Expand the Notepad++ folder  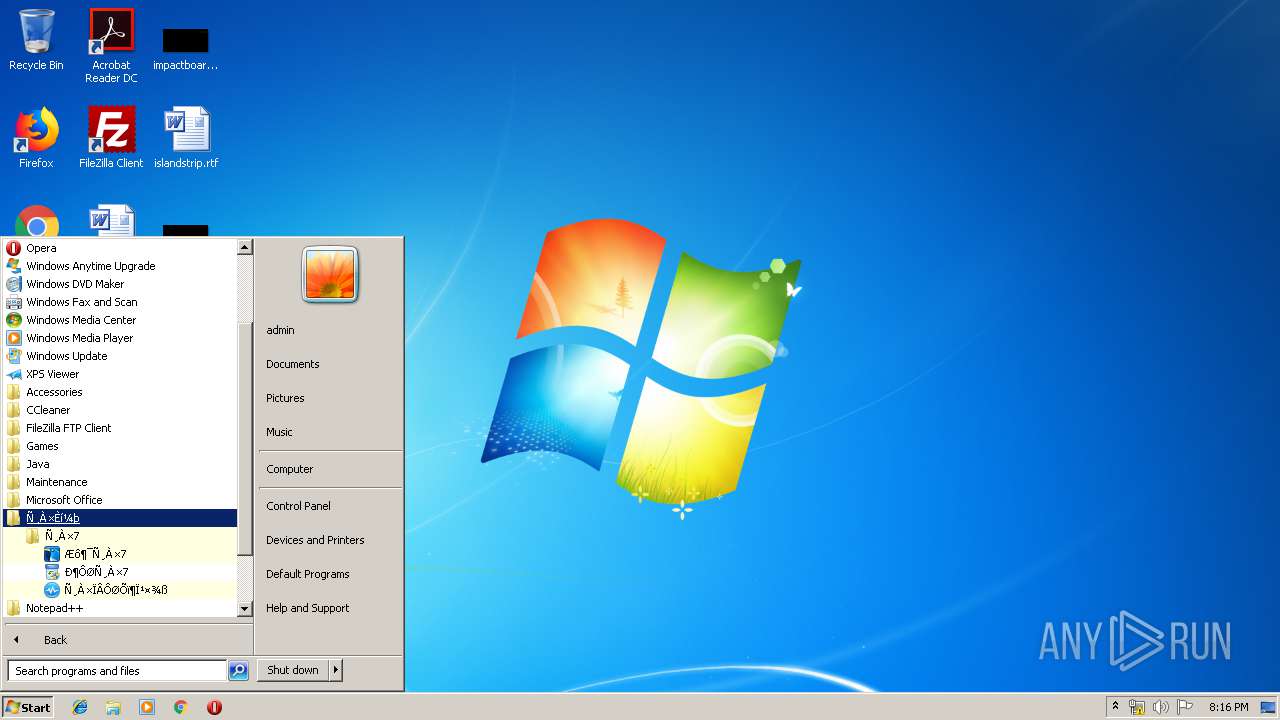click(120, 608)
